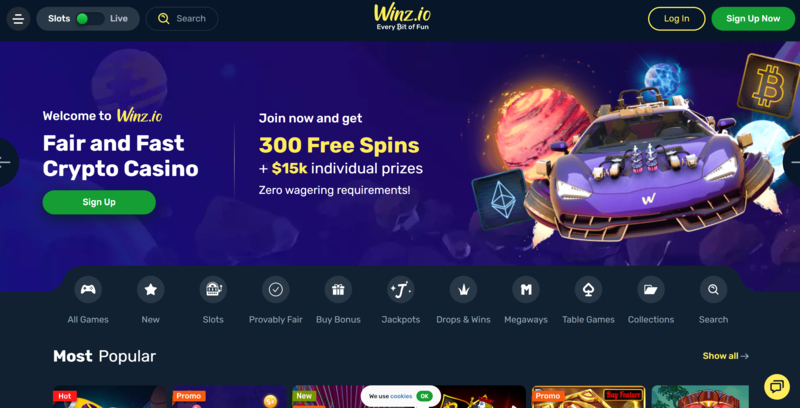
Task: Accept cookies with OK button
Action: tap(424, 396)
